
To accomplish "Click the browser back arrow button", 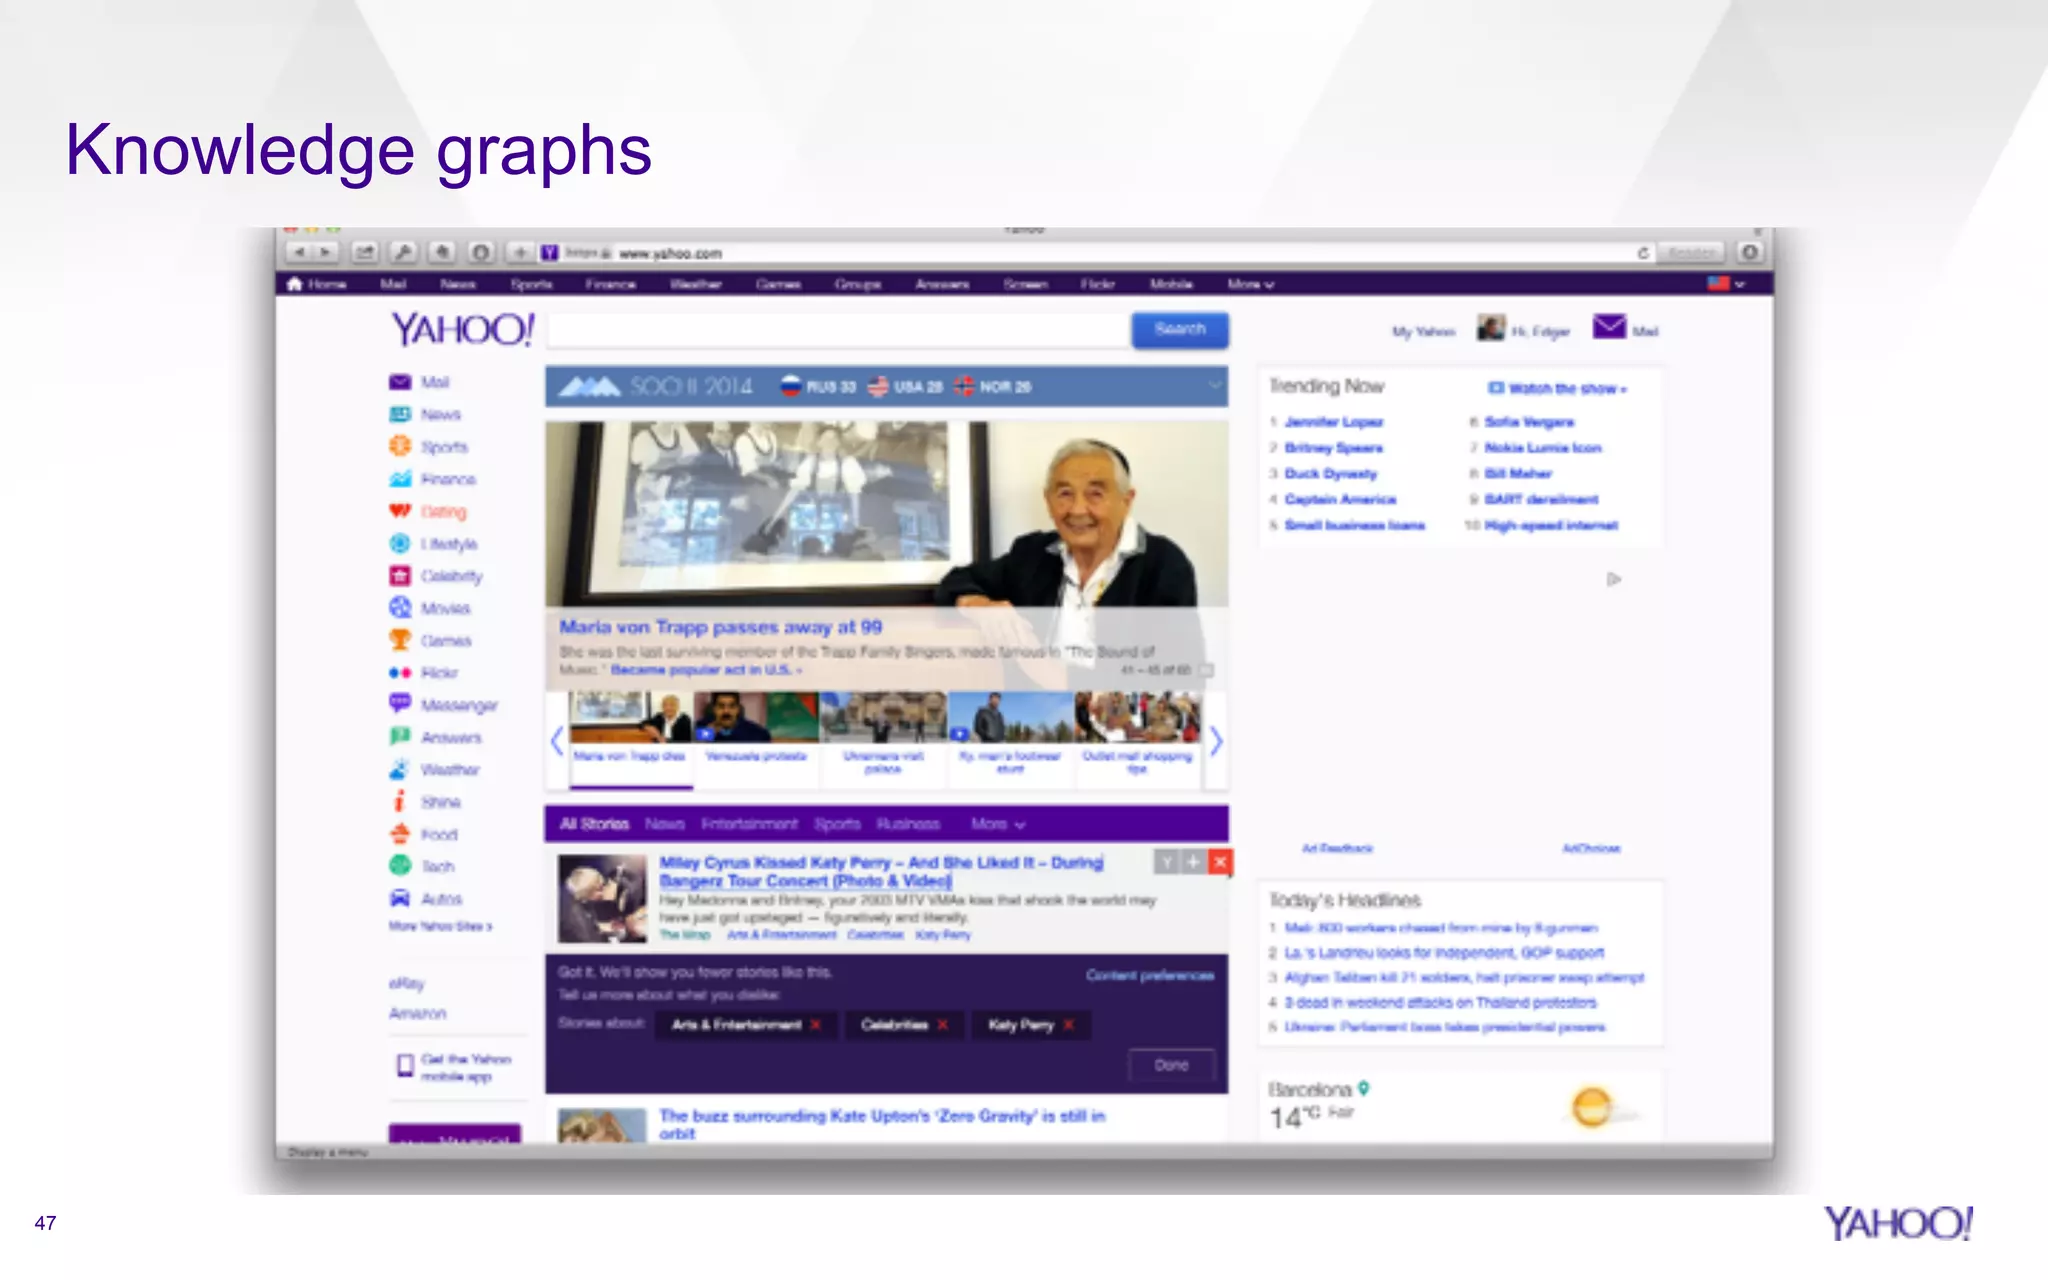I will tap(299, 253).
